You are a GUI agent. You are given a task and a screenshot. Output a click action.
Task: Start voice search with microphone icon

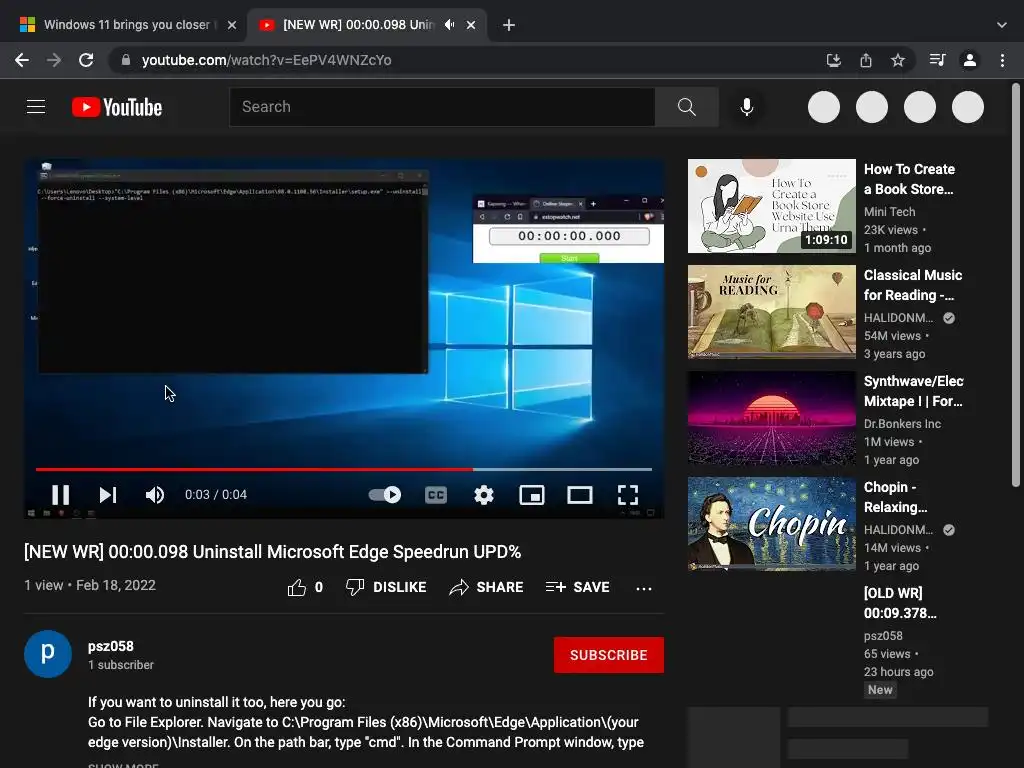(x=746, y=107)
